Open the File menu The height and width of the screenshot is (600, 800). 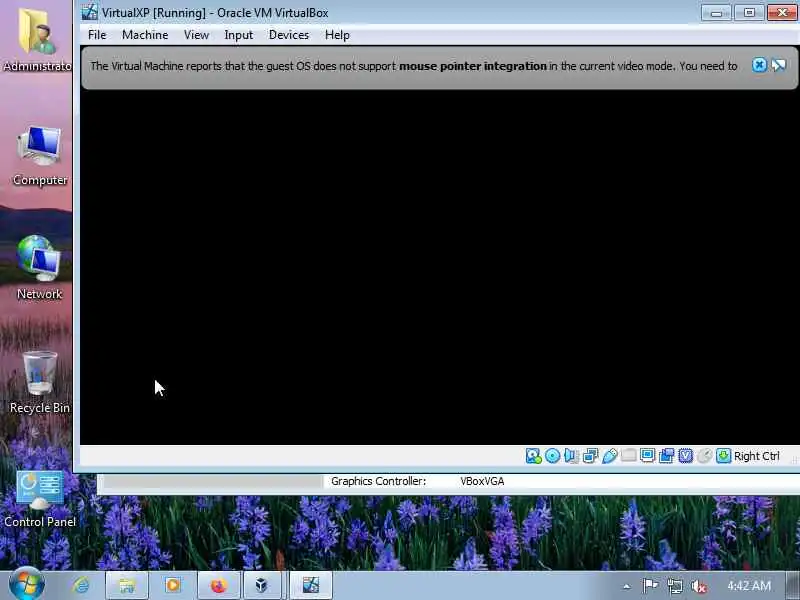pyautogui.click(x=97, y=35)
